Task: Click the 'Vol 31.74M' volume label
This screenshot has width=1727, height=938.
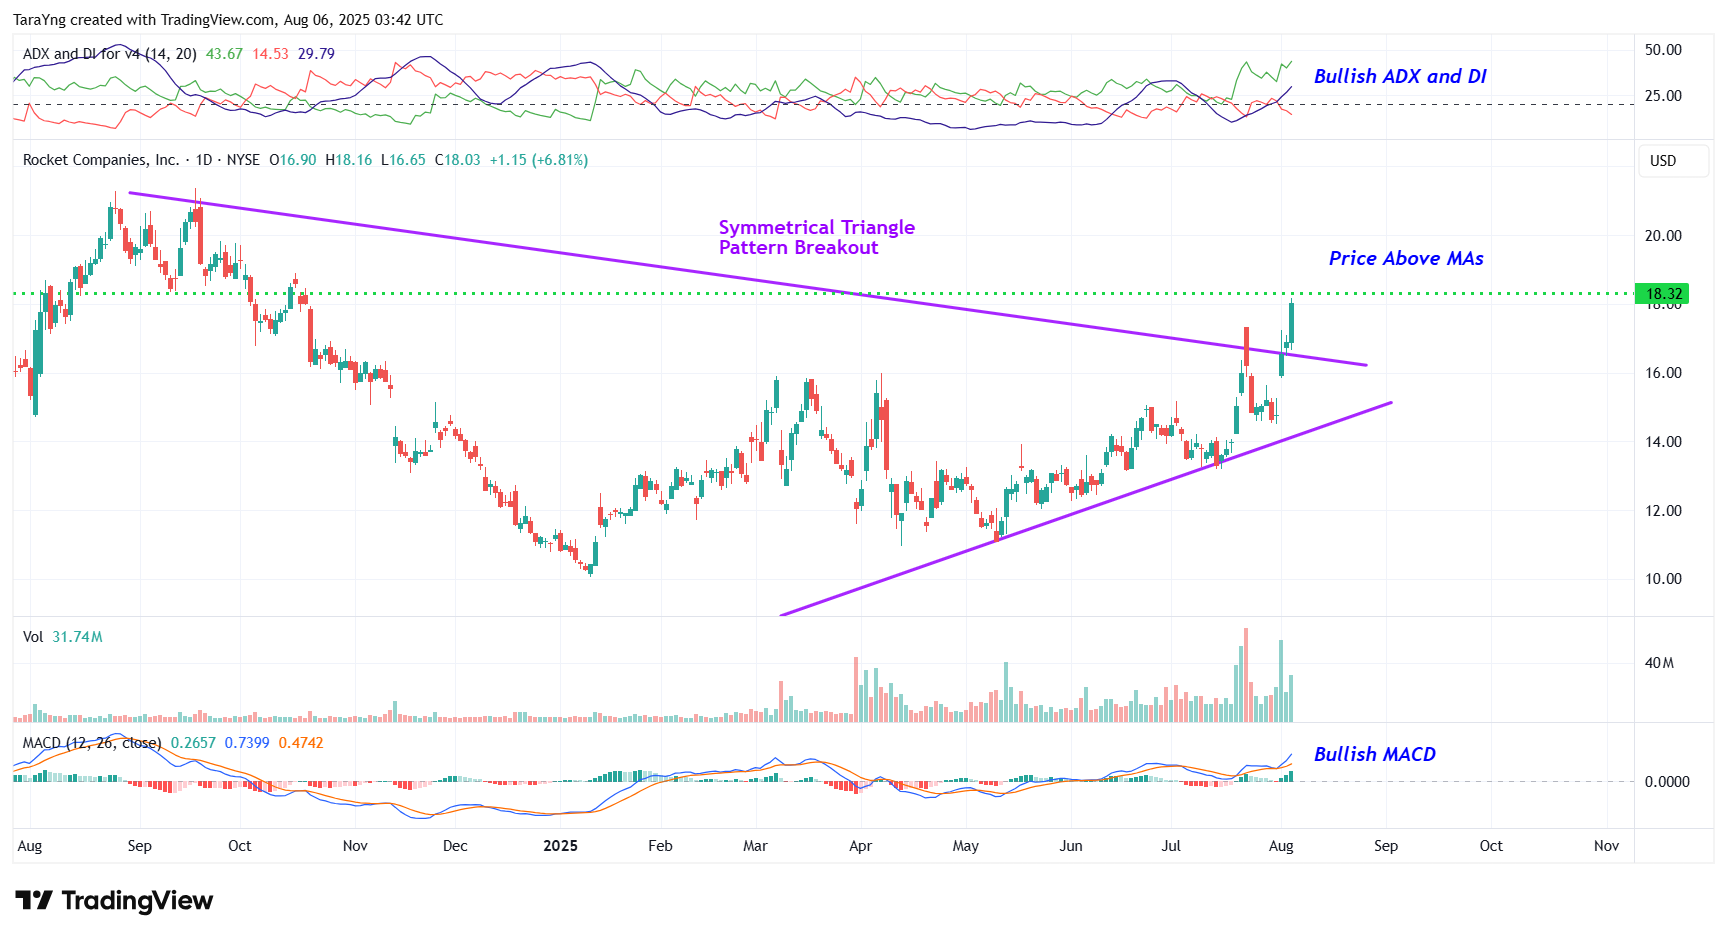Action: (63, 637)
